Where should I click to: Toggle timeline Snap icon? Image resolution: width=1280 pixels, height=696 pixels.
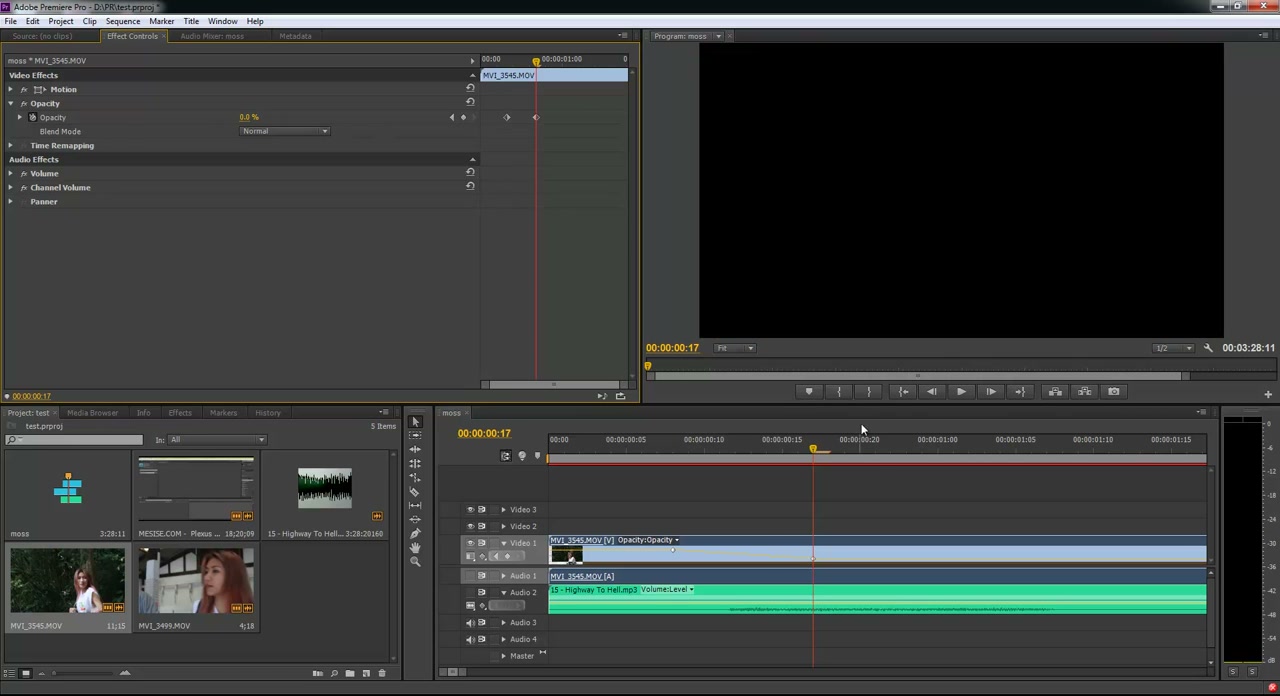(505, 456)
